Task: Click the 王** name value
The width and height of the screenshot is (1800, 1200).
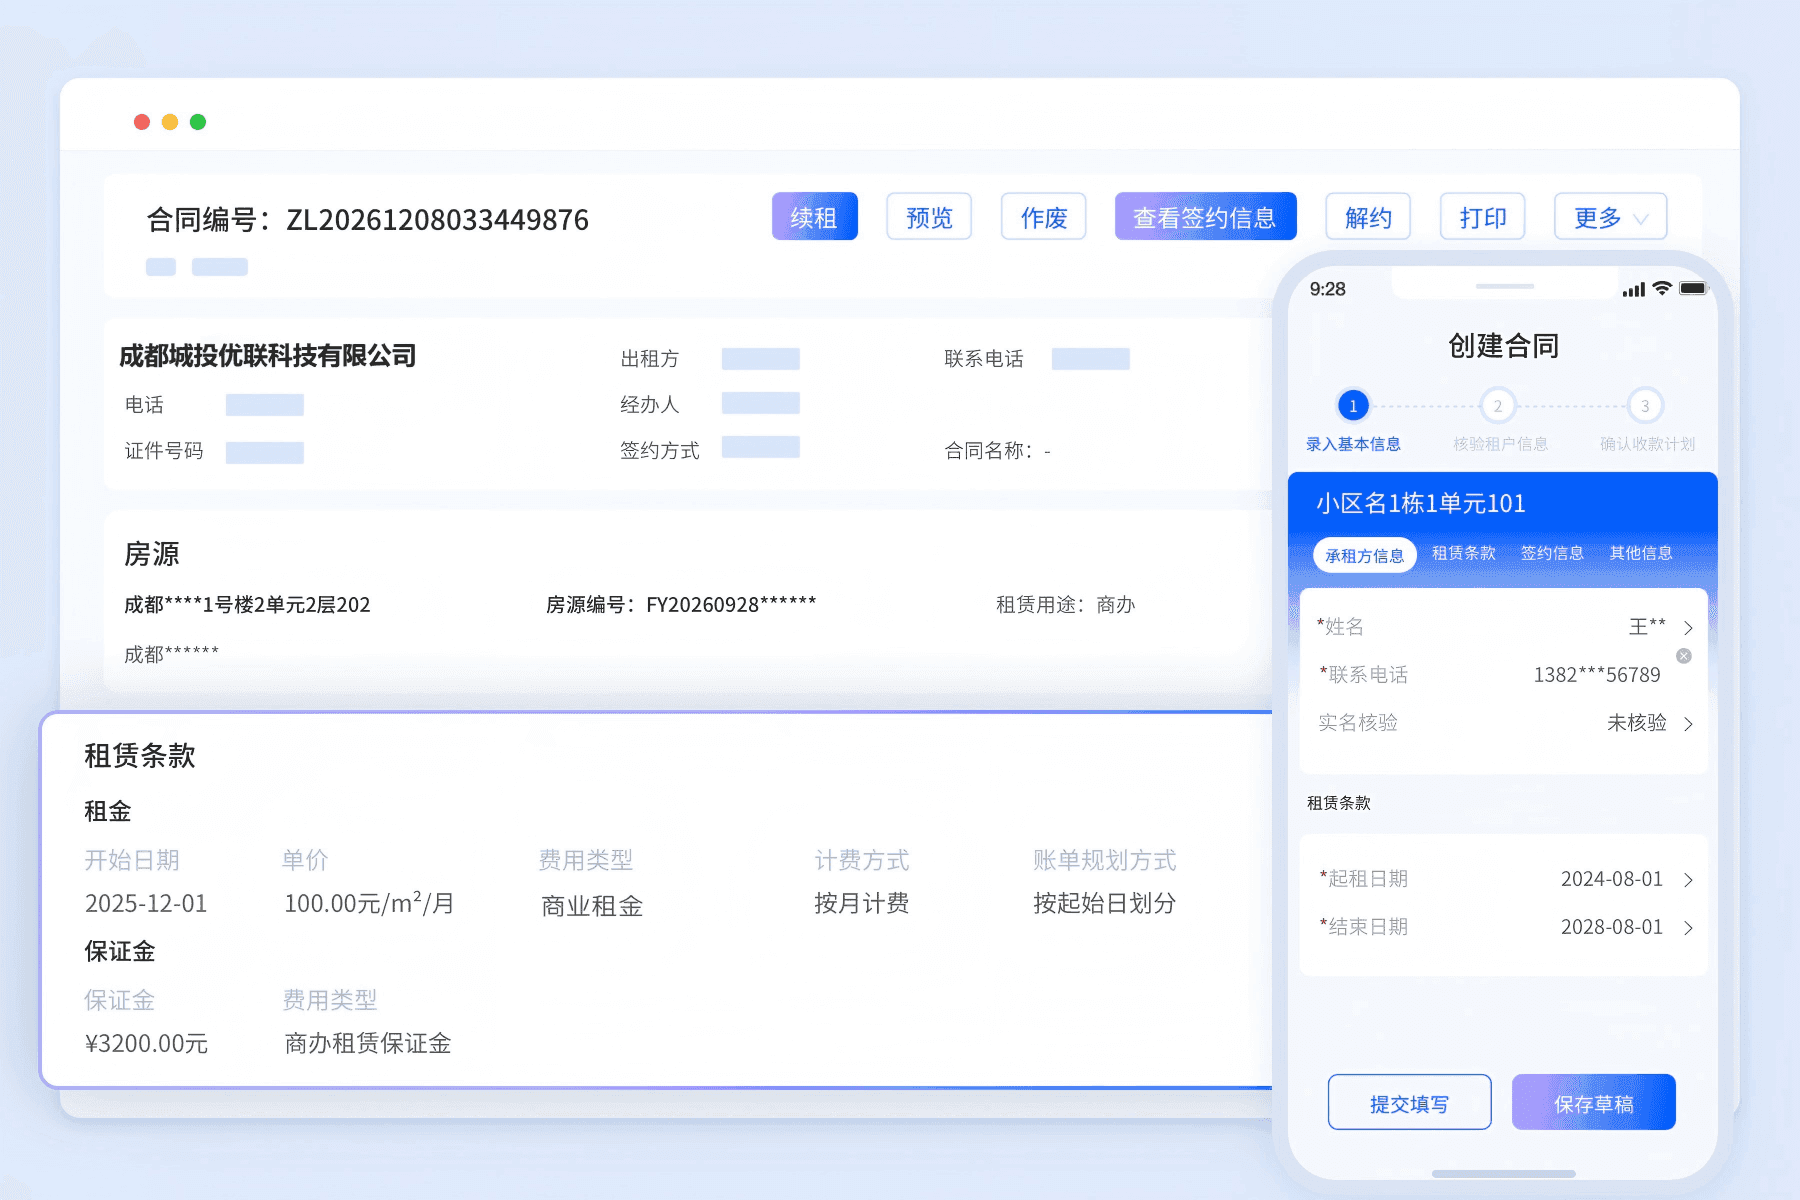Action: point(1647,627)
